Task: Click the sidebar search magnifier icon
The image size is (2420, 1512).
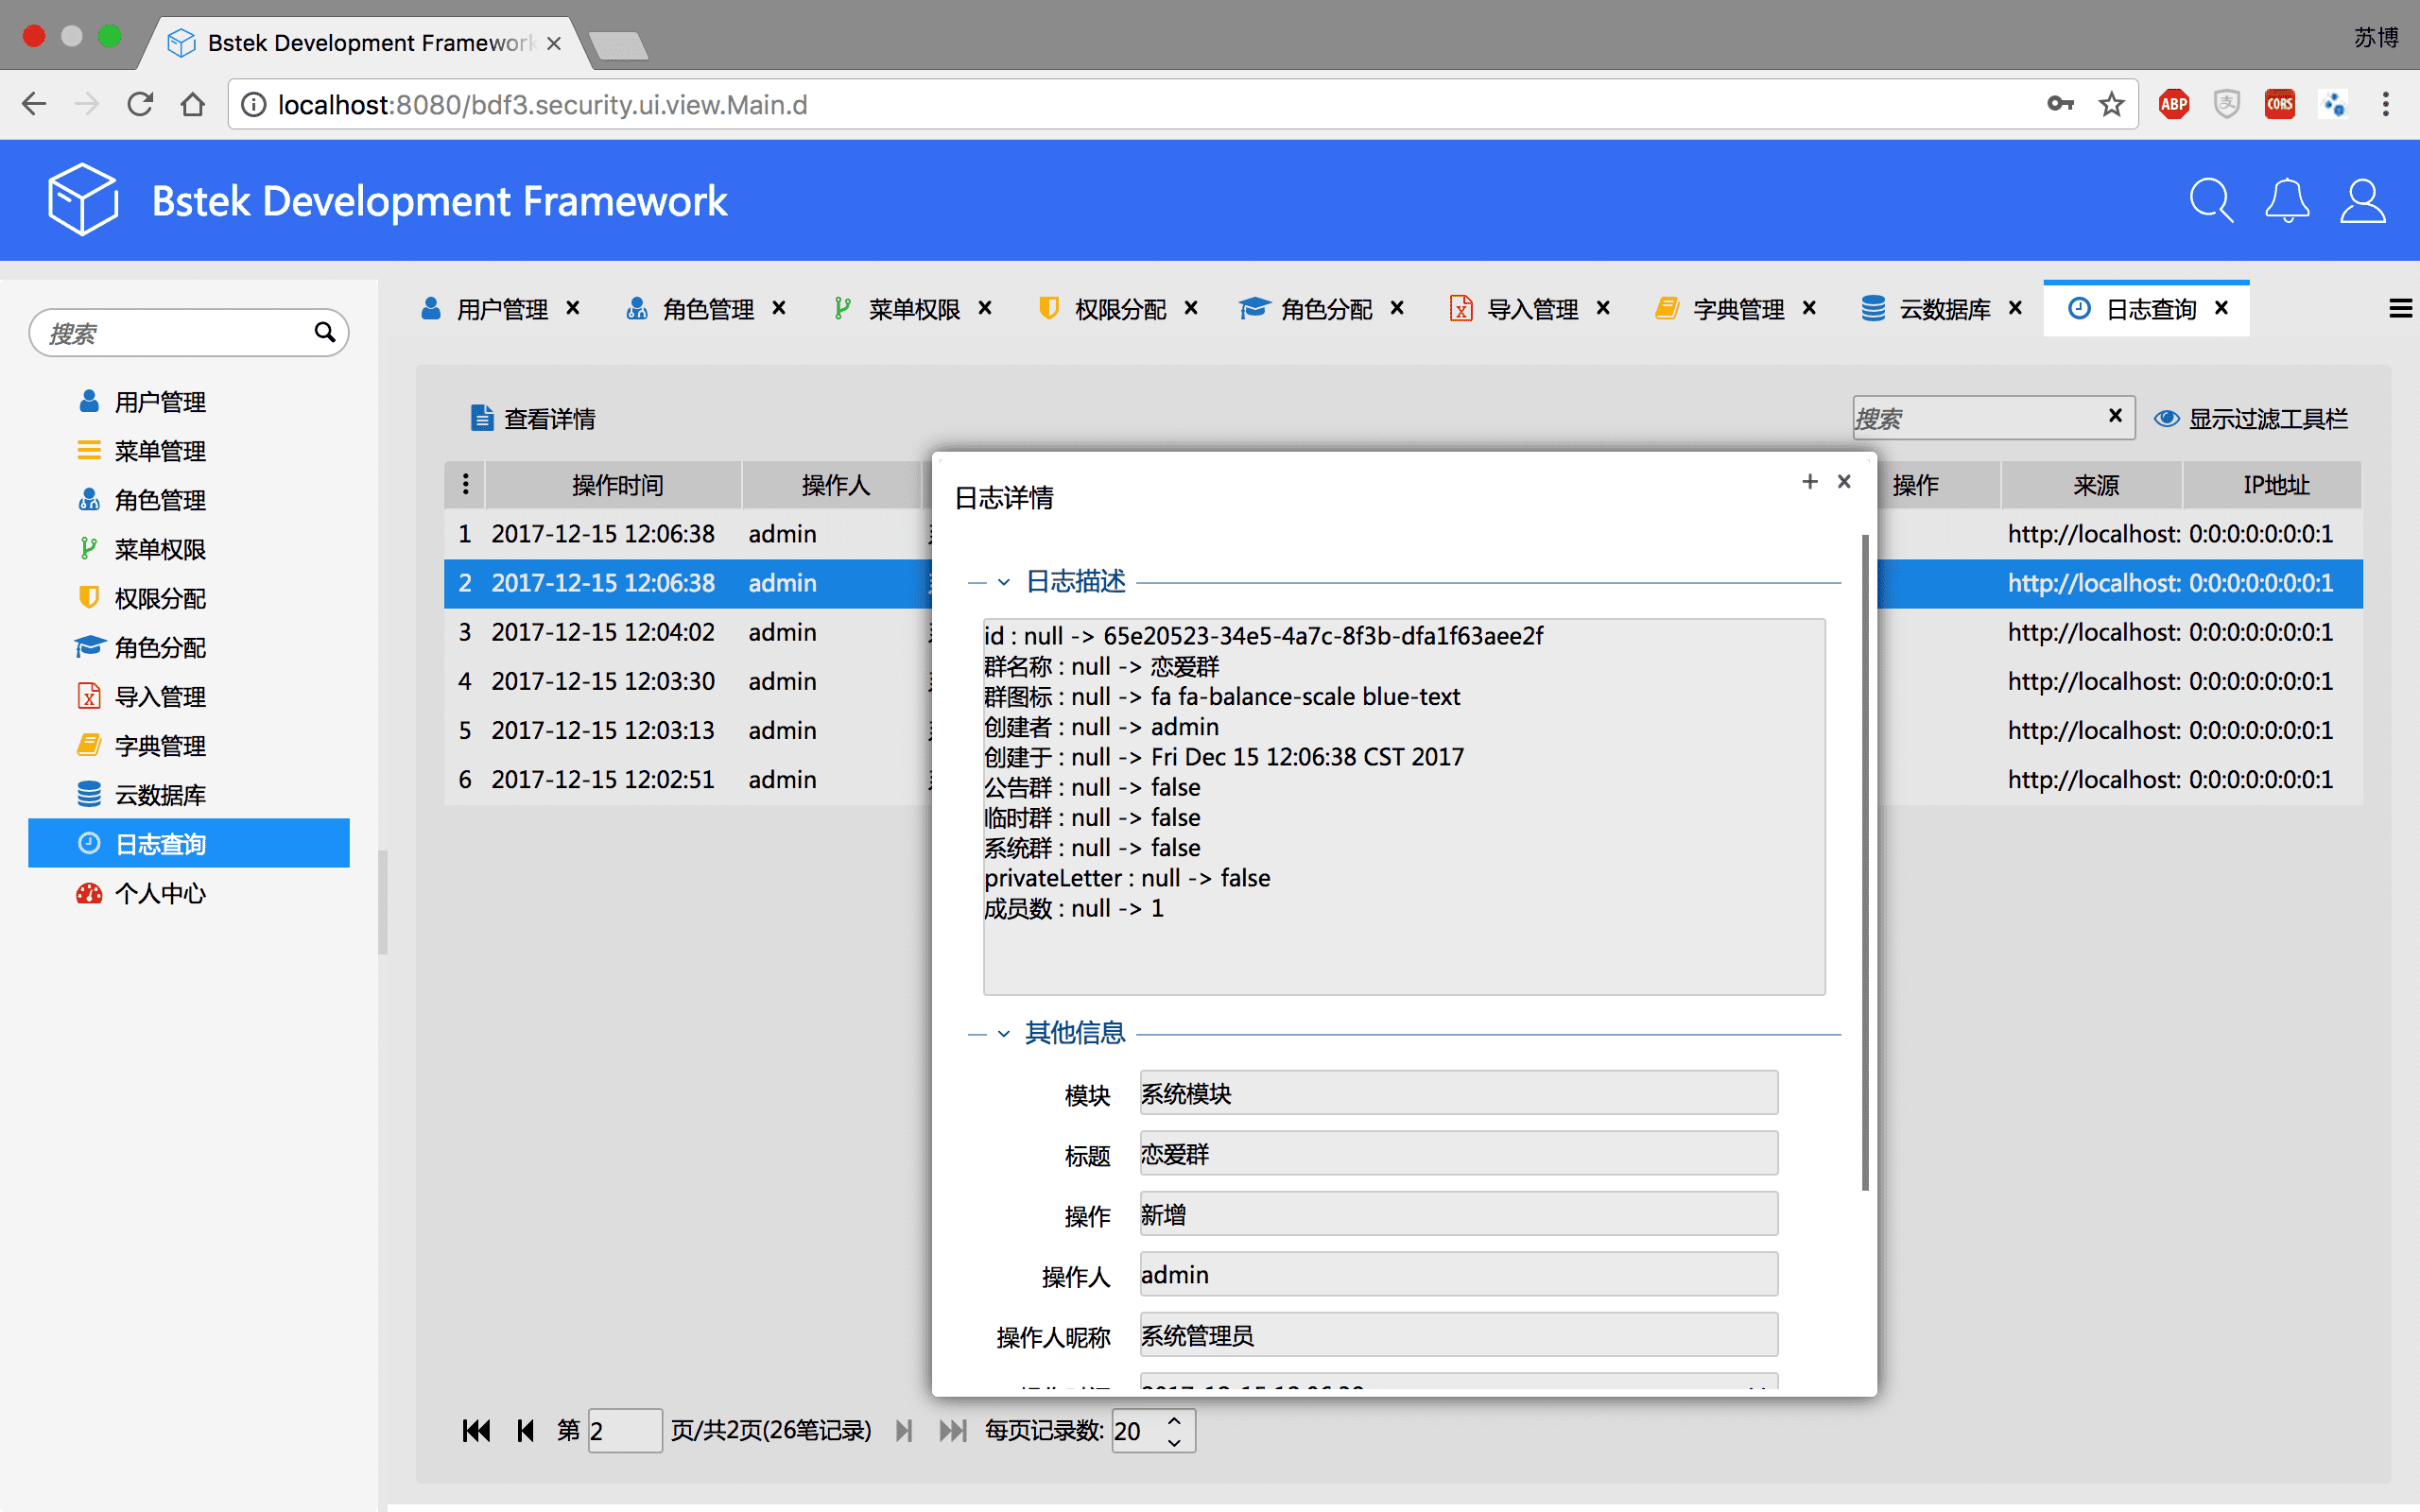Action: coord(324,332)
